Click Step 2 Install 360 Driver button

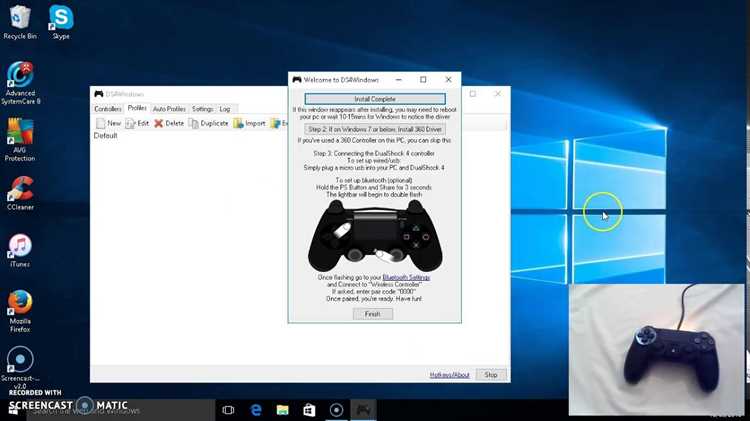point(375,129)
